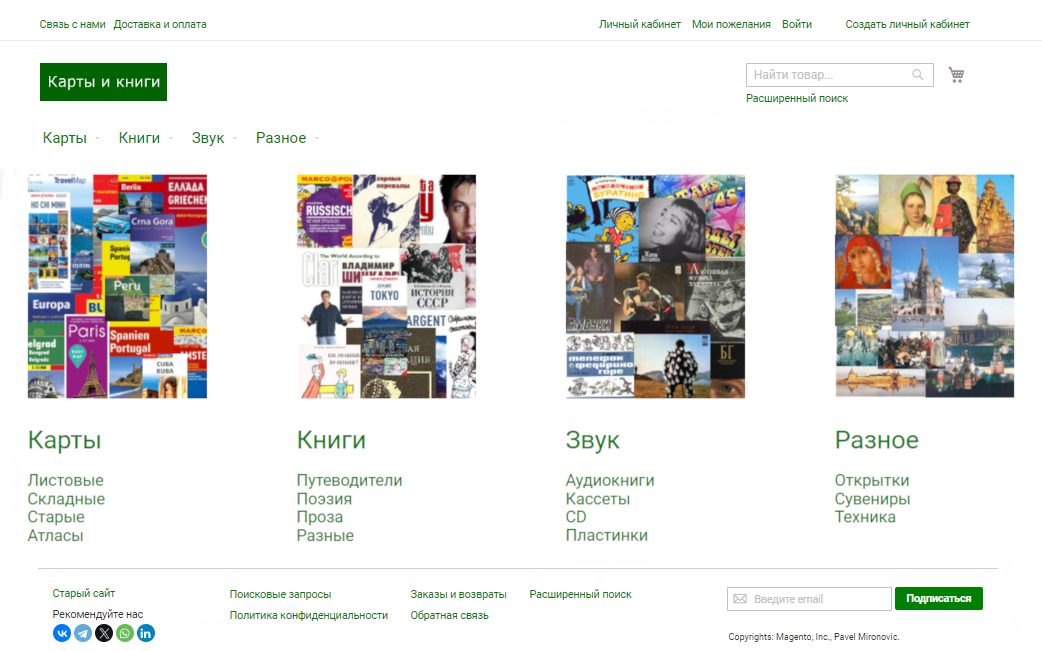Viewport: 1042px width, 651px height.
Task: Select the Кассеты subcategory
Action: (597, 499)
